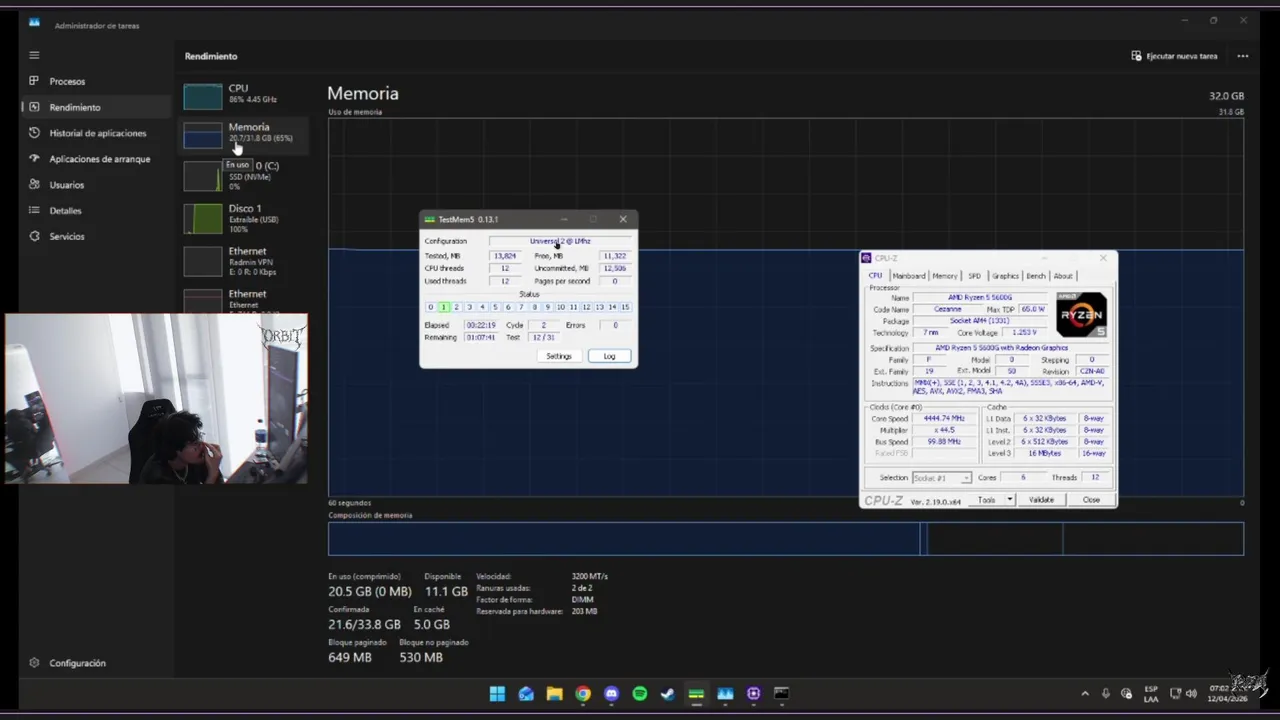Viewport: 1280px width, 720px height.
Task: Open Discord from the taskbar
Action: 611,694
